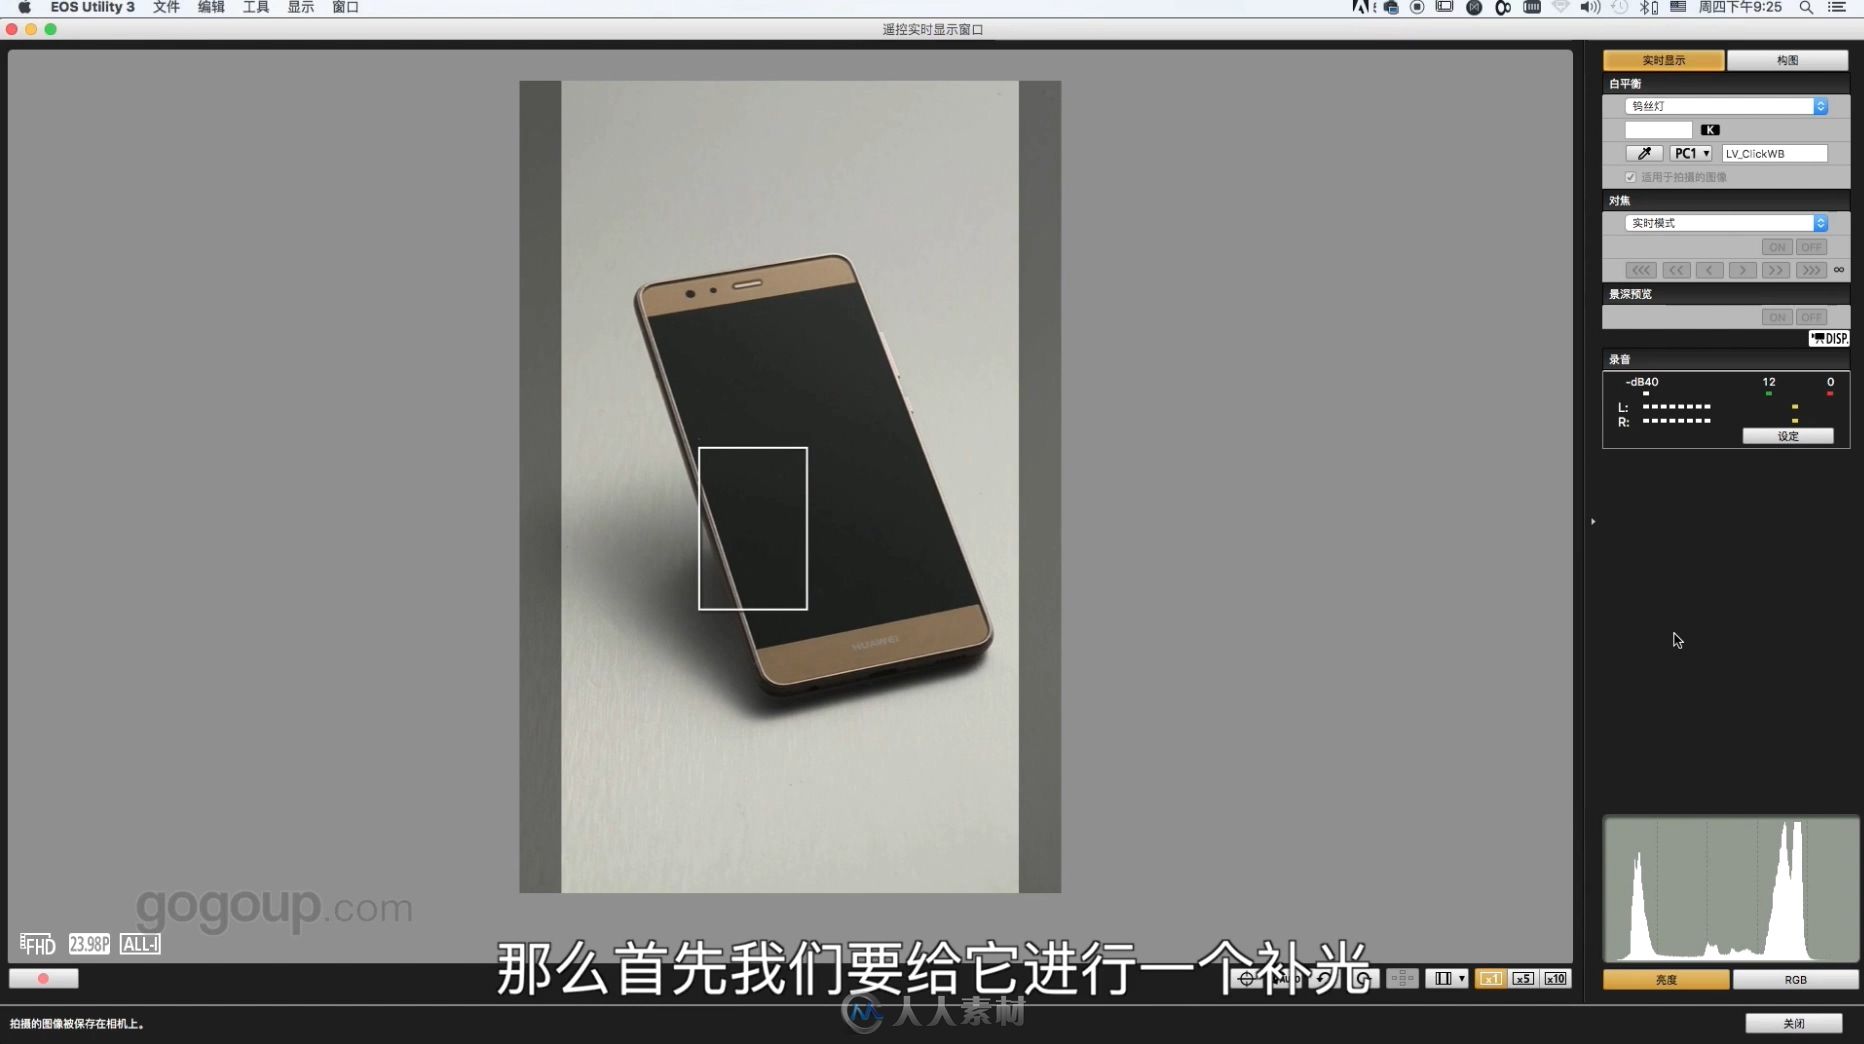Click the crosshair focus point icon
Image resolution: width=1864 pixels, height=1044 pixels.
pos(1246,978)
